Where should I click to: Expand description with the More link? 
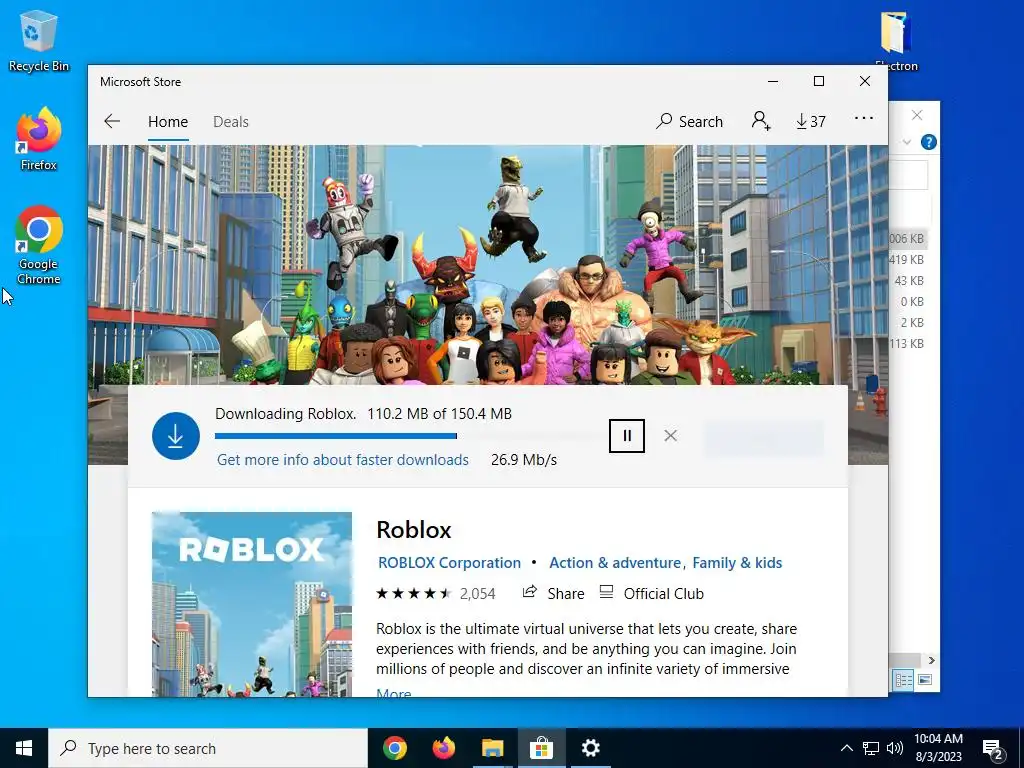point(394,692)
